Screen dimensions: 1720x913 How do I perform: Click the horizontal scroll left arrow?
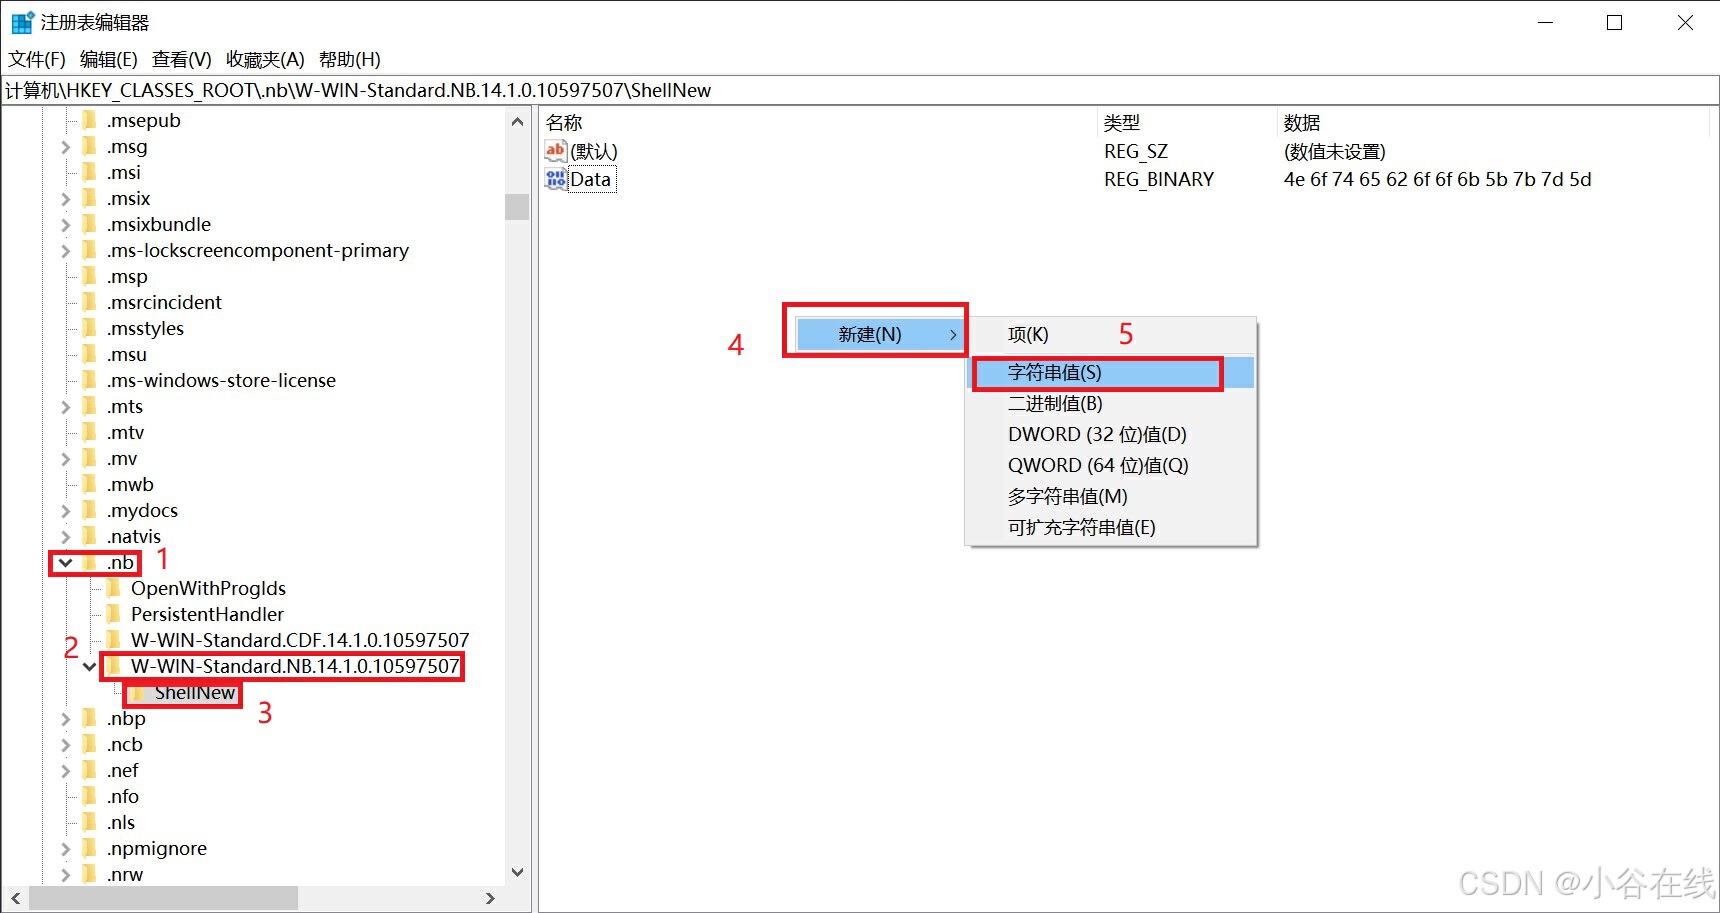(x=16, y=898)
